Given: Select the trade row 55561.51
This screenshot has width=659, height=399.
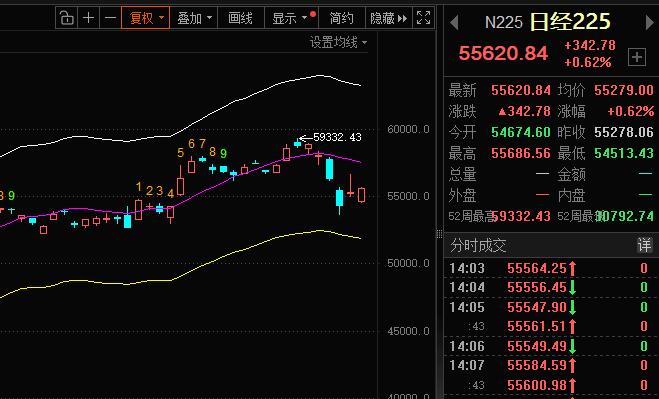Looking at the screenshot, I should click(x=551, y=326).
